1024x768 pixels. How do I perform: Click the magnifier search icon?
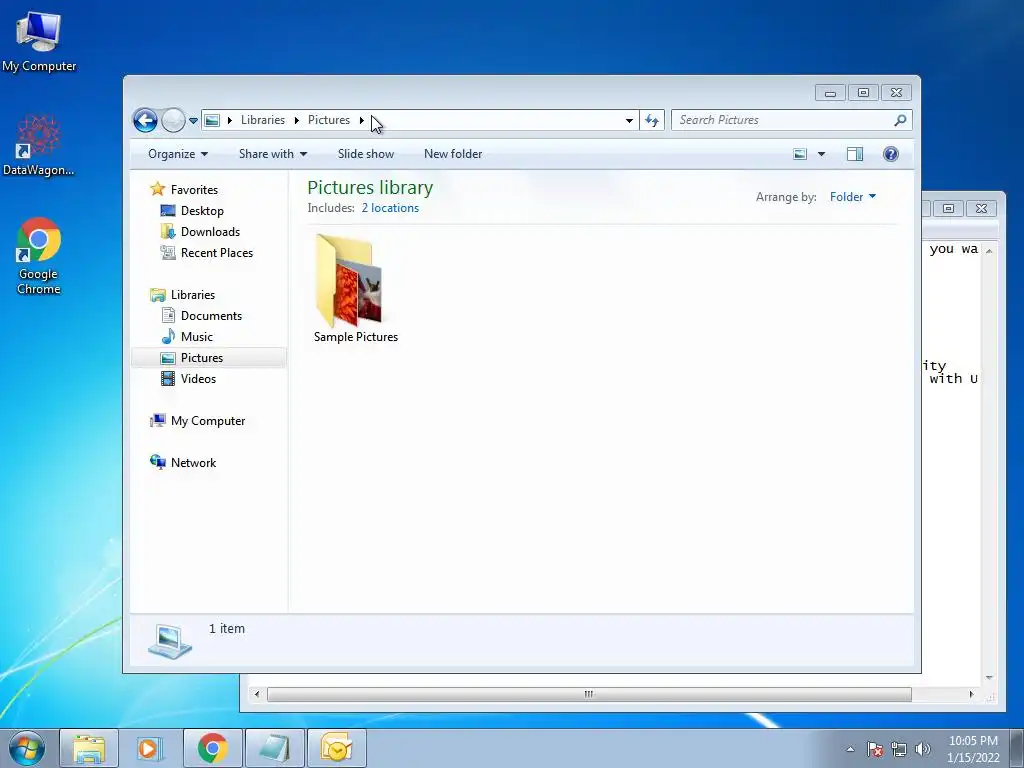pos(900,120)
